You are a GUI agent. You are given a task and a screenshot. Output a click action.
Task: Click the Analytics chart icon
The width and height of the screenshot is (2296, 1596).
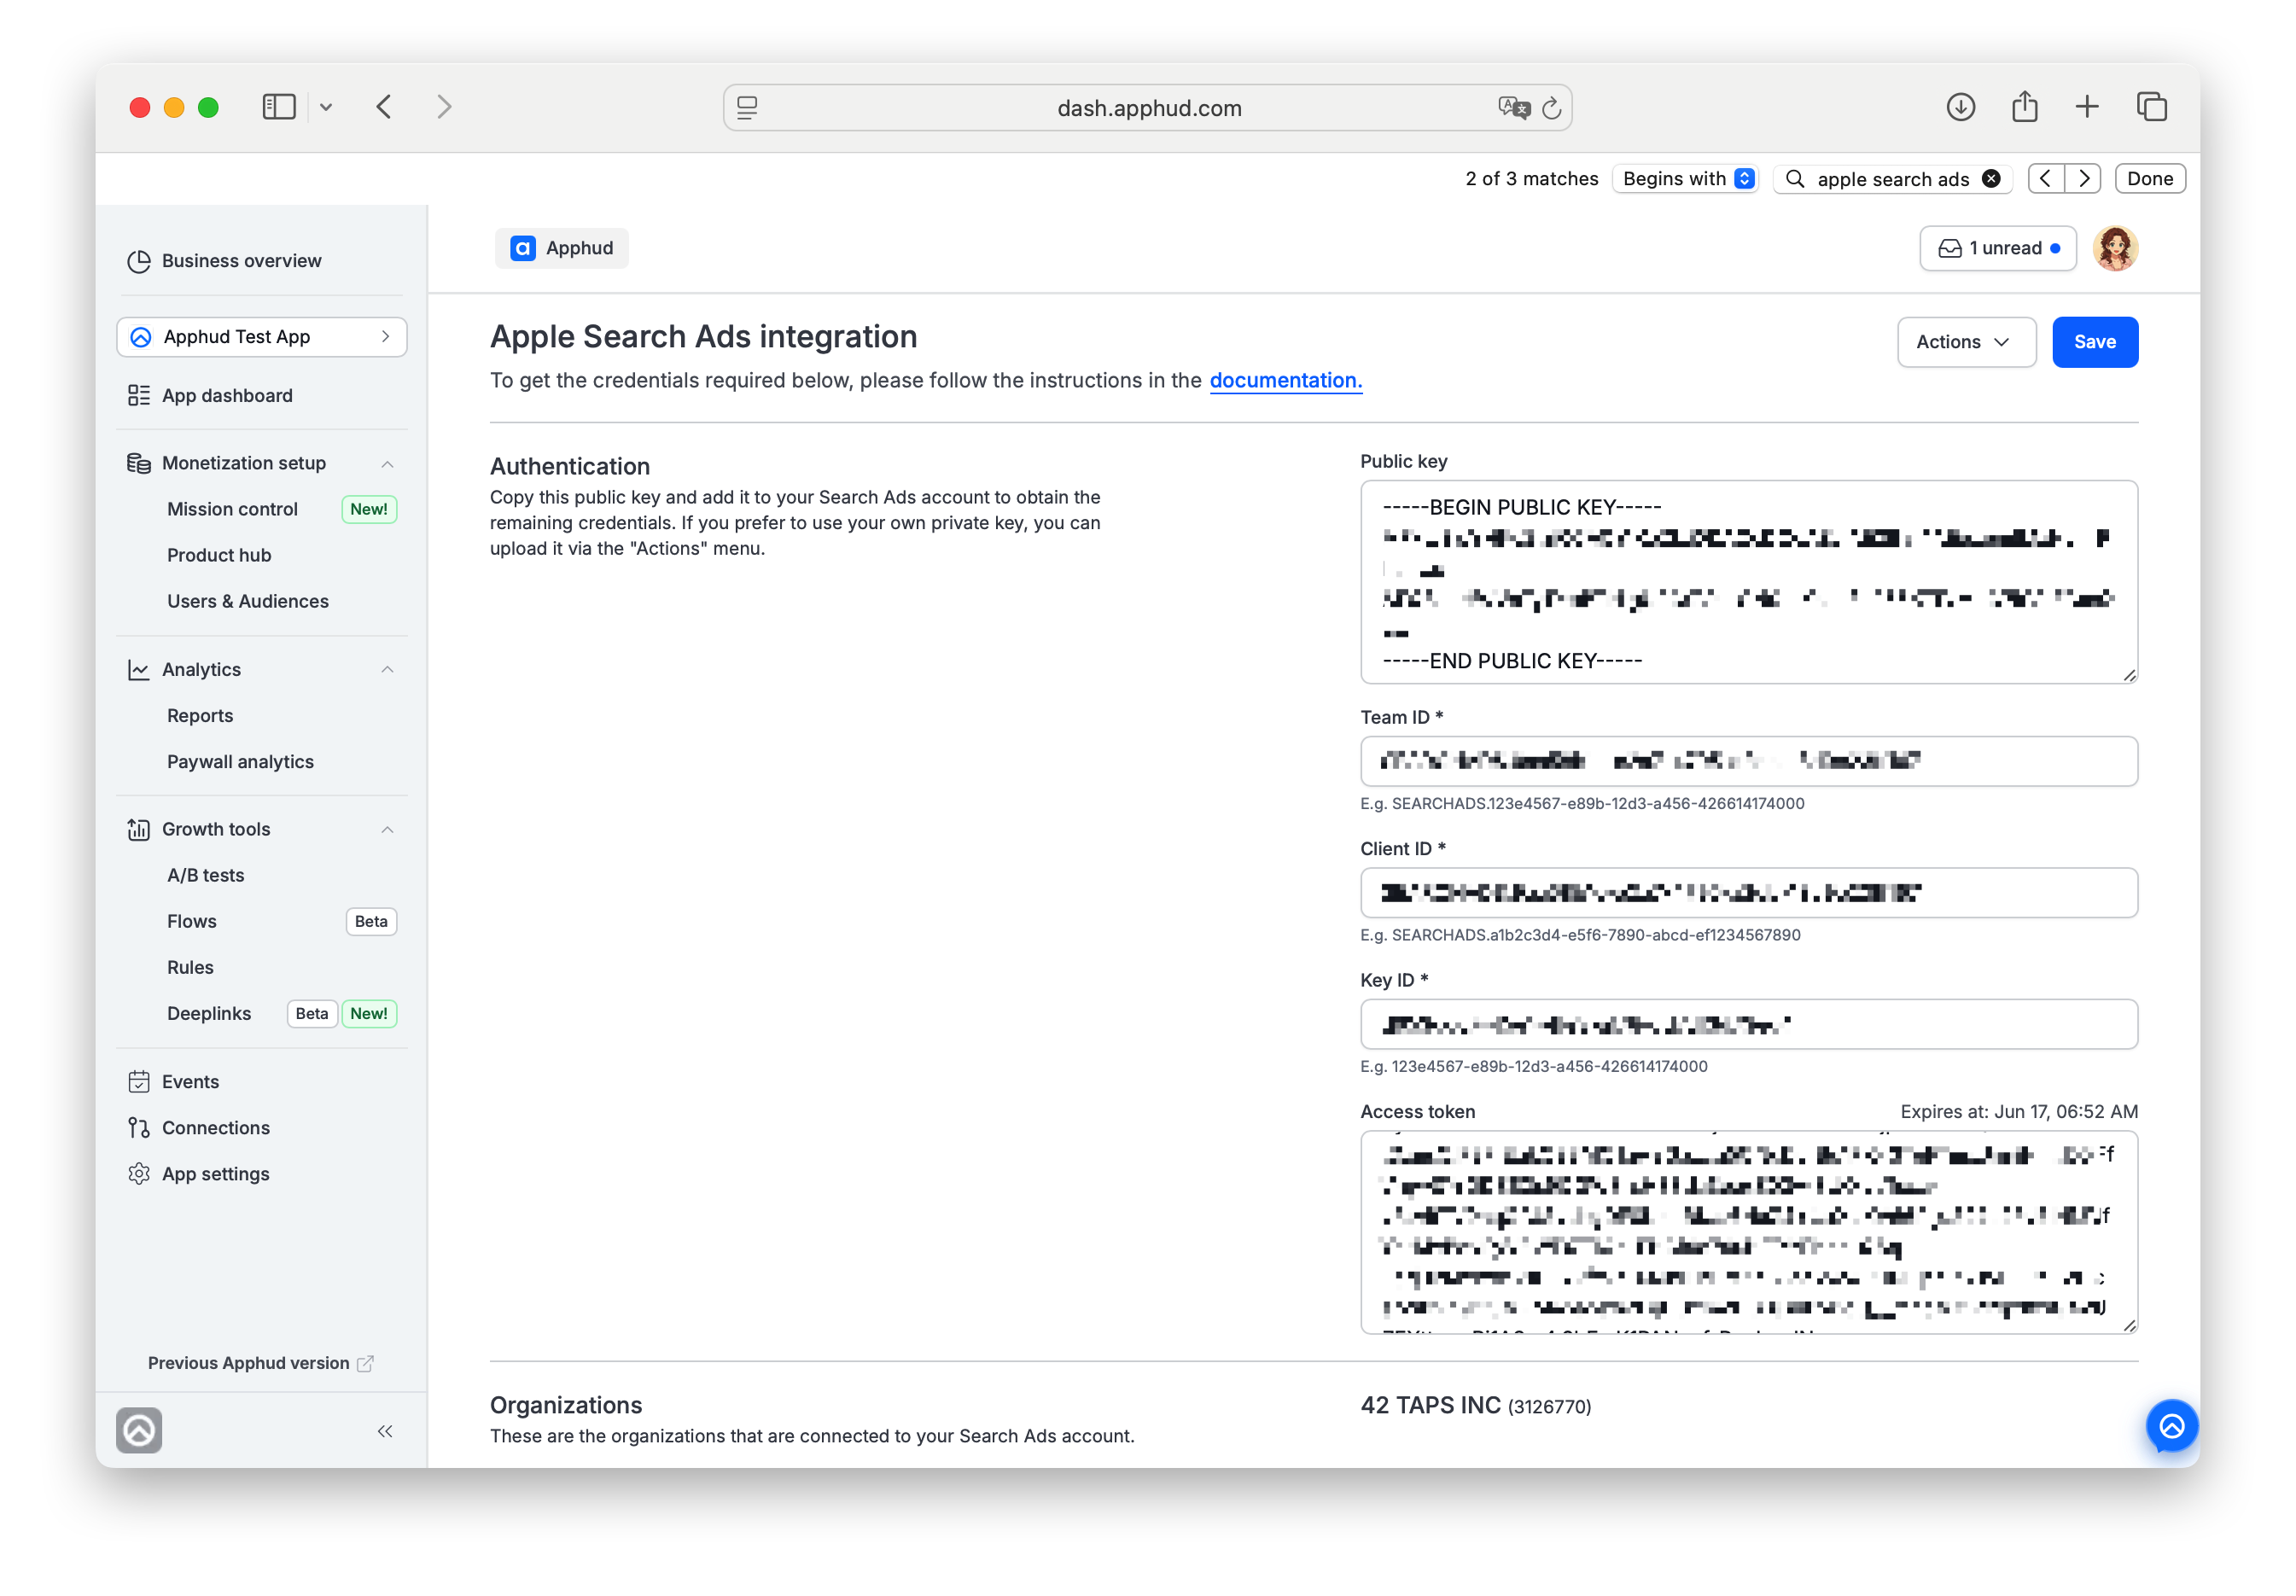click(139, 670)
